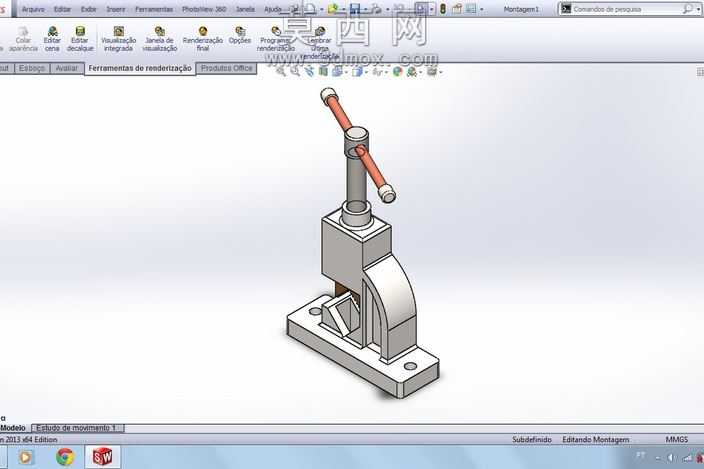Click the Montagem1 document title

click(x=521, y=9)
